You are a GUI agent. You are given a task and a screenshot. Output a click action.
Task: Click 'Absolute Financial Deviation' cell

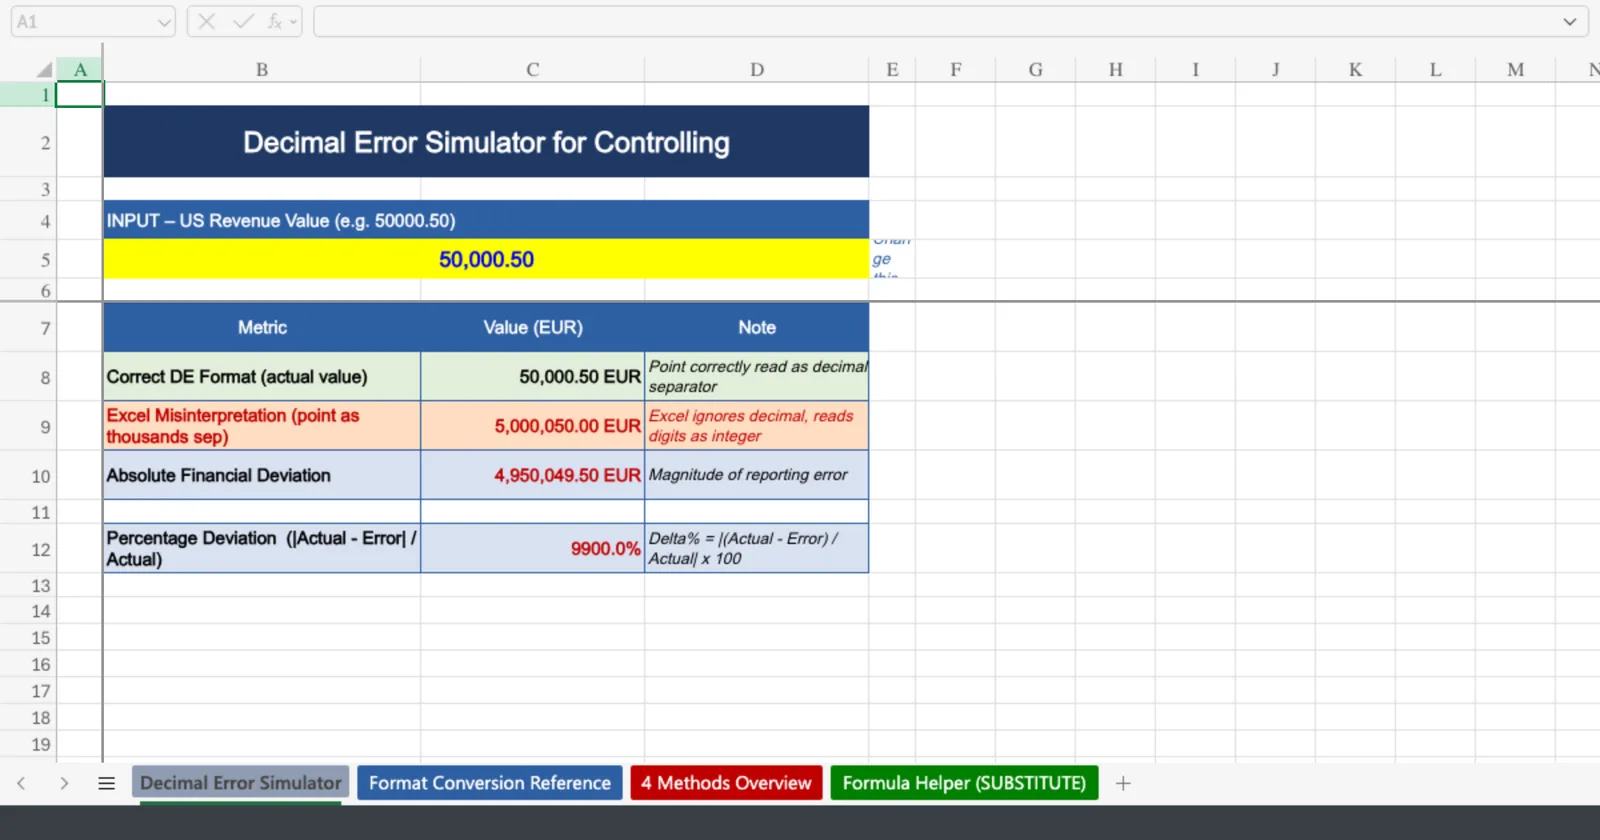coord(262,475)
